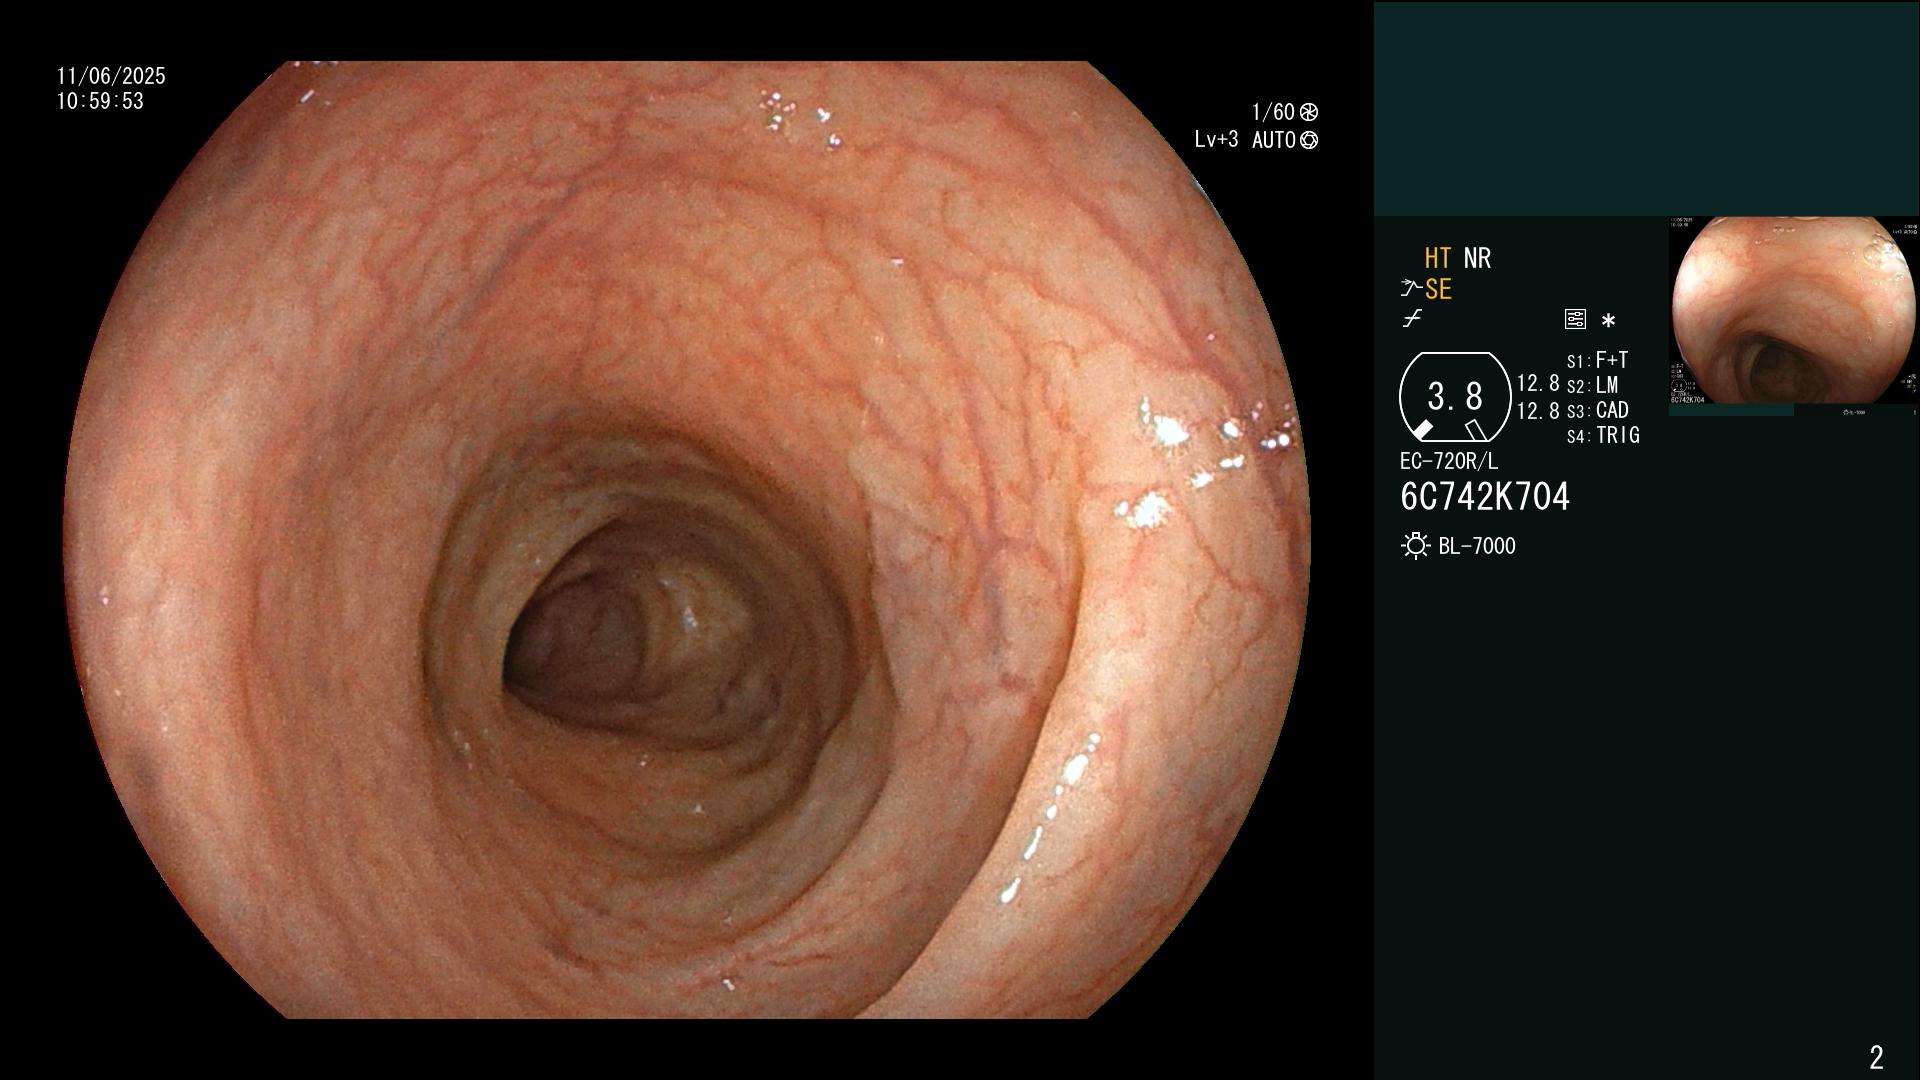This screenshot has width=1920, height=1080.
Task: Select the S3: CAD switch assignment
Action: (1597, 410)
